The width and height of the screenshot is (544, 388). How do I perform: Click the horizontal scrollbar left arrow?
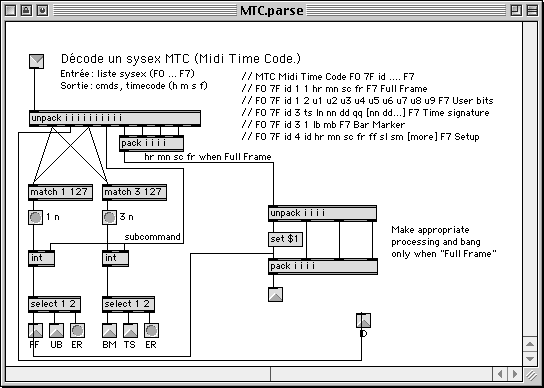pos(500,374)
